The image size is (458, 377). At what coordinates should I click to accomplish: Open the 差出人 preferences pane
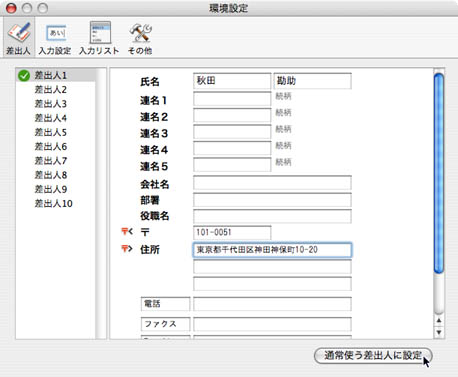[19, 38]
